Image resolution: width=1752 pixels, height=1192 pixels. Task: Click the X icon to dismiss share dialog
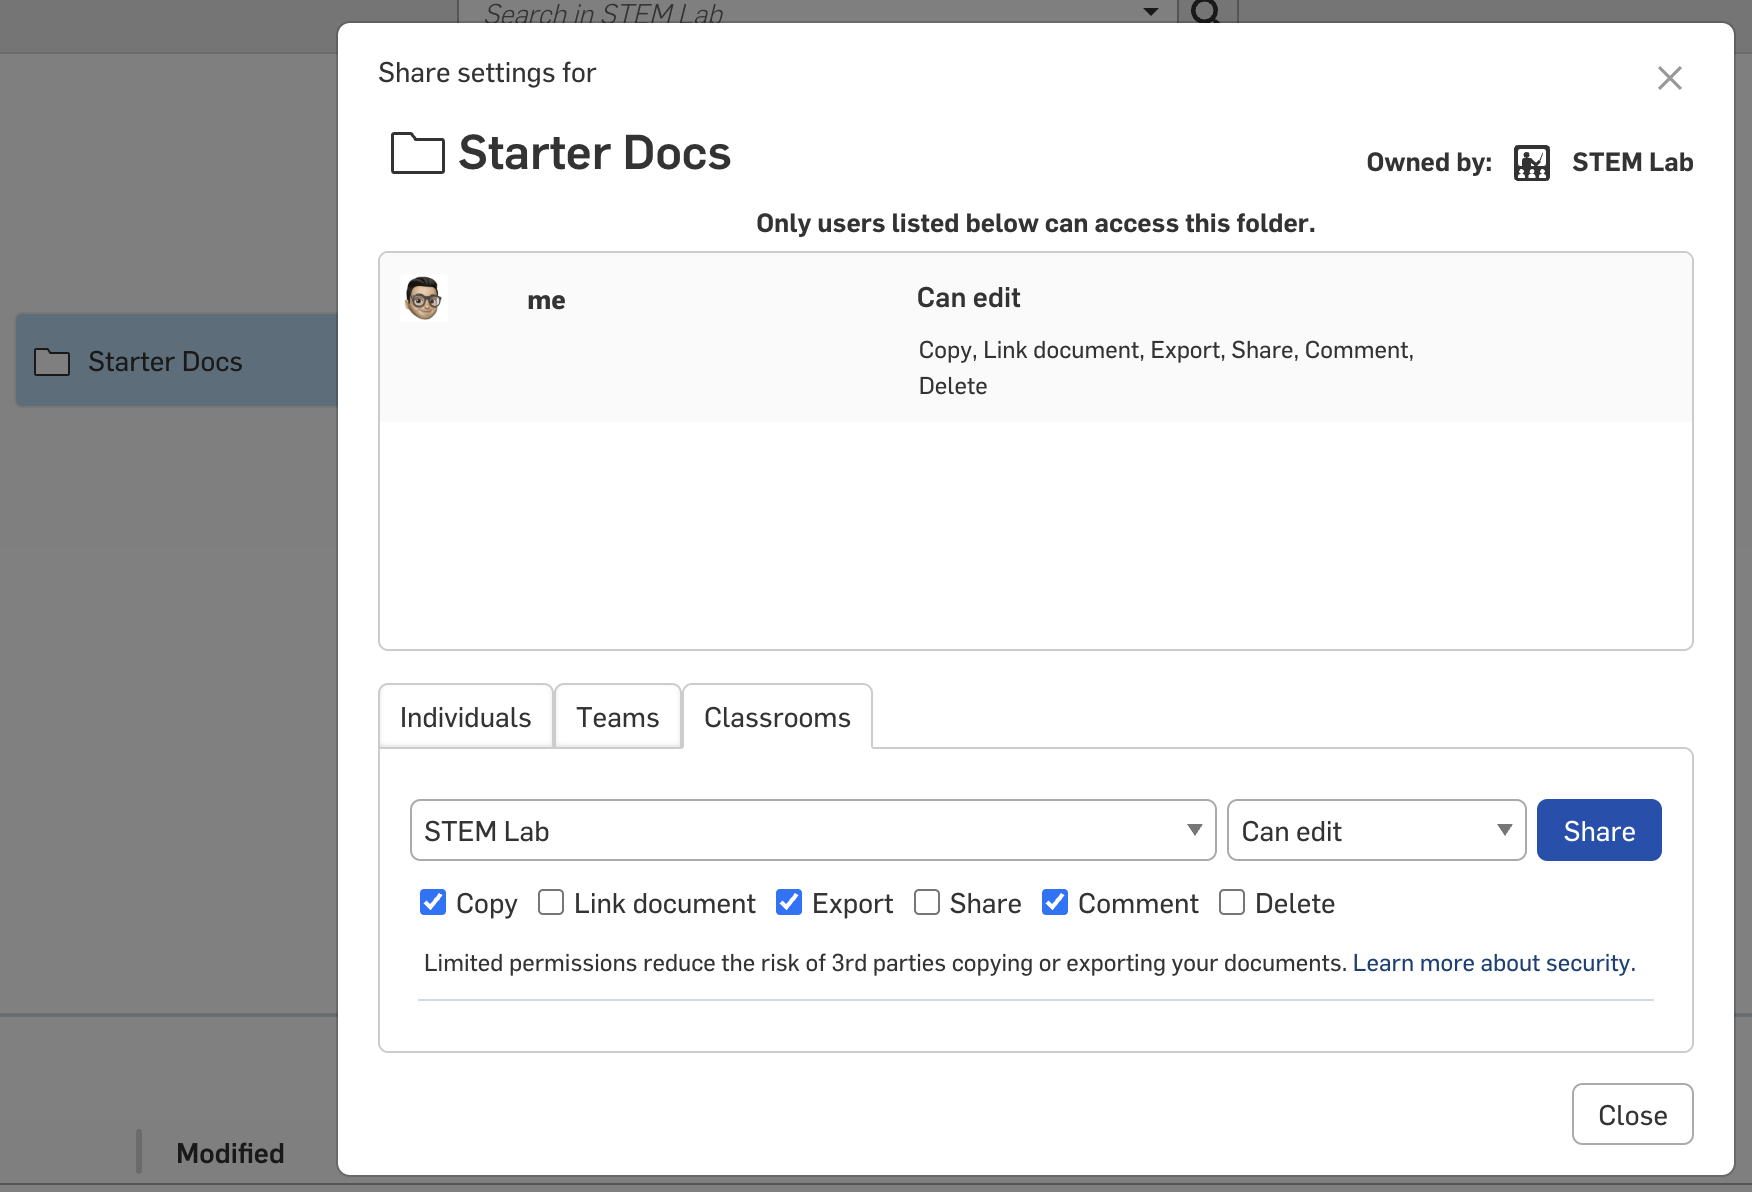tap(1669, 78)
